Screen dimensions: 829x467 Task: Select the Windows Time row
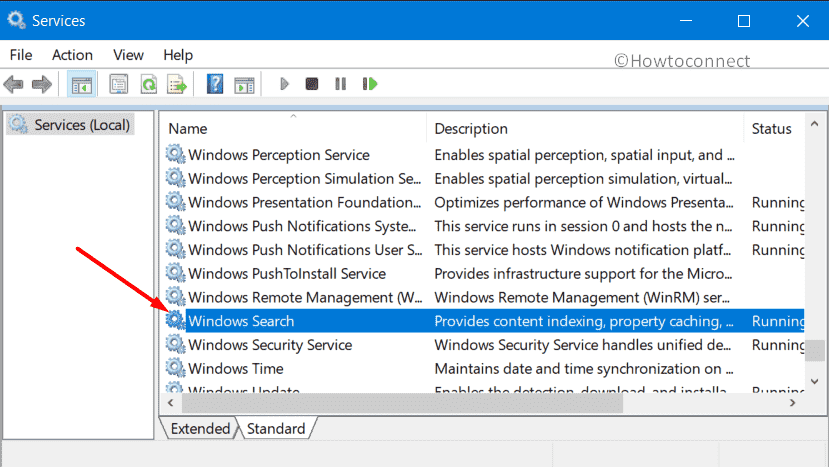484,369
